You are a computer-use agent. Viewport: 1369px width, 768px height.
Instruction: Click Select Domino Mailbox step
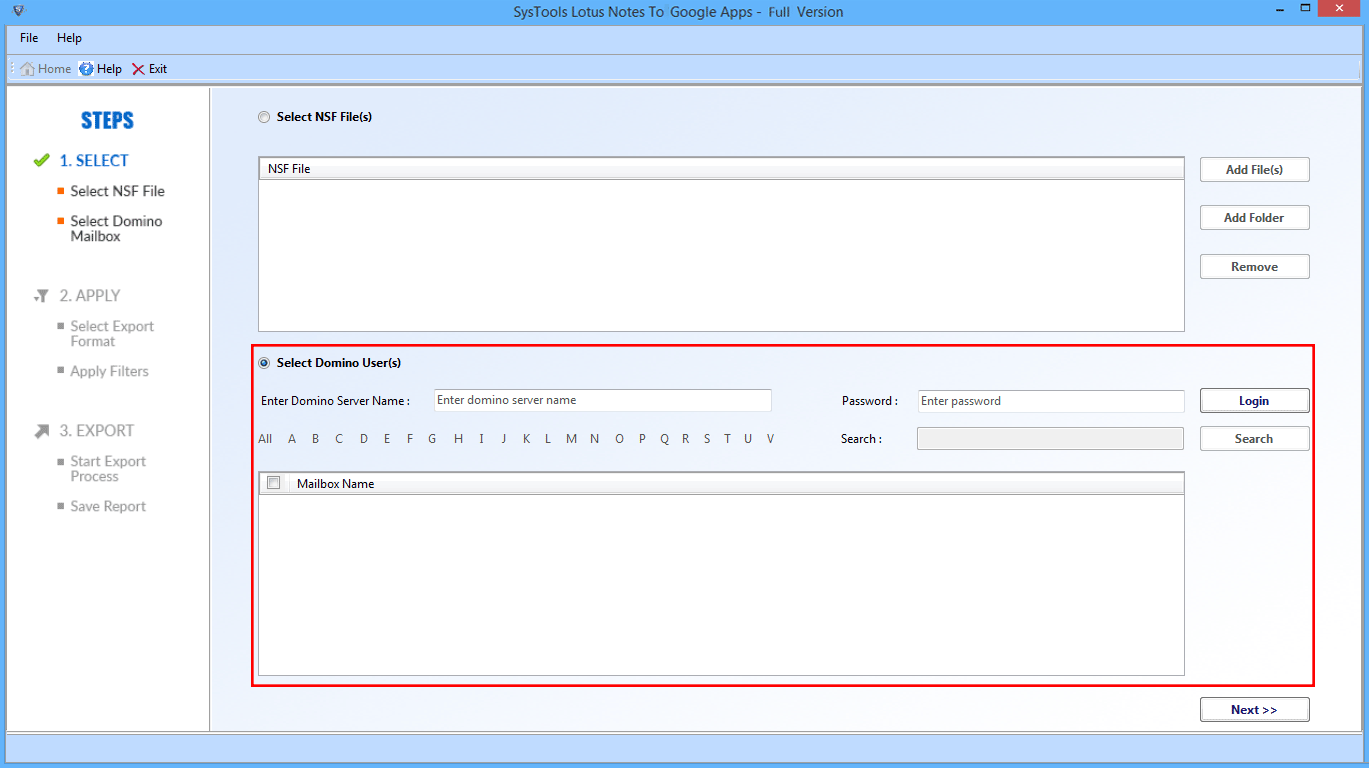(116, 229)
